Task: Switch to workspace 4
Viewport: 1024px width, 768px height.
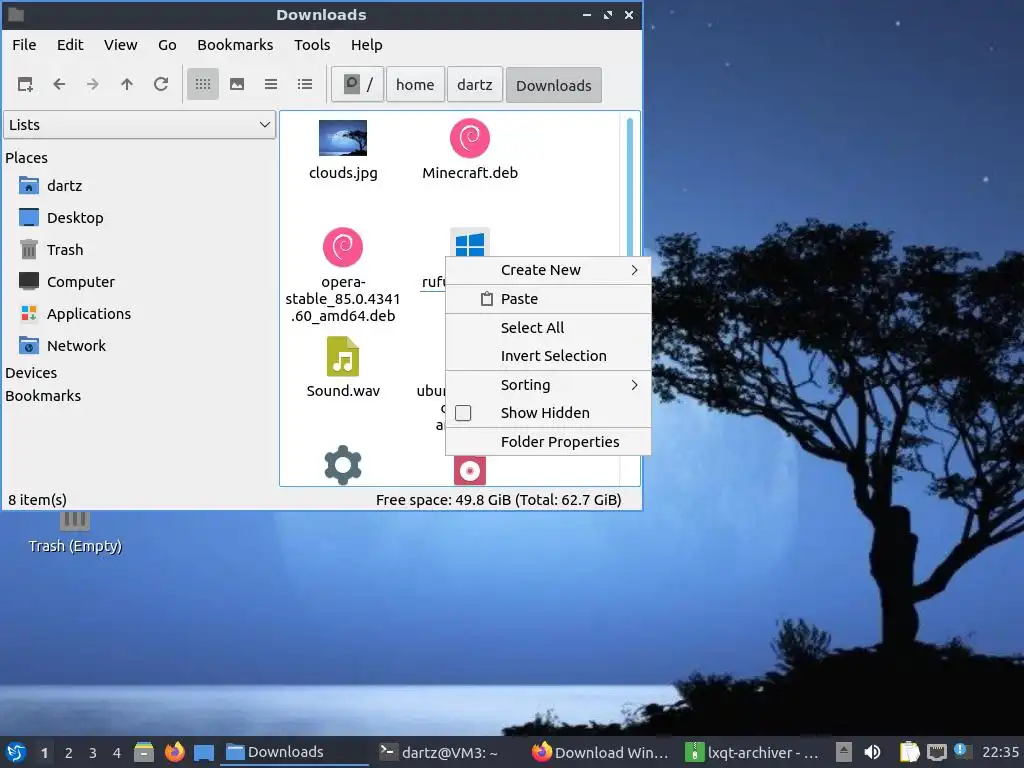Action: 117,753
